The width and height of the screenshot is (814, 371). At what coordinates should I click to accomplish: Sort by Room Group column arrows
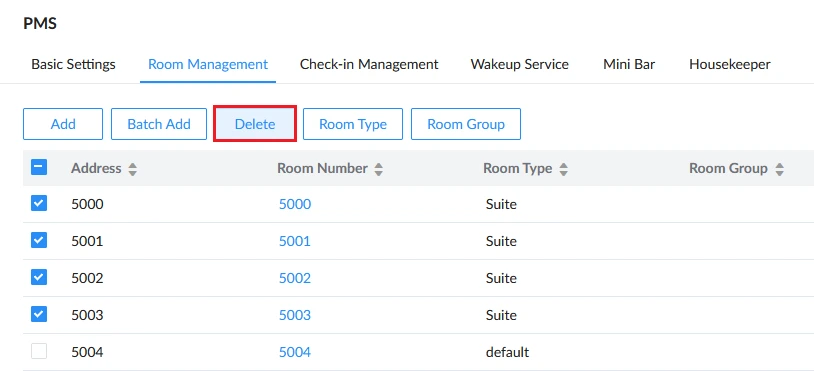click(779, 169)
